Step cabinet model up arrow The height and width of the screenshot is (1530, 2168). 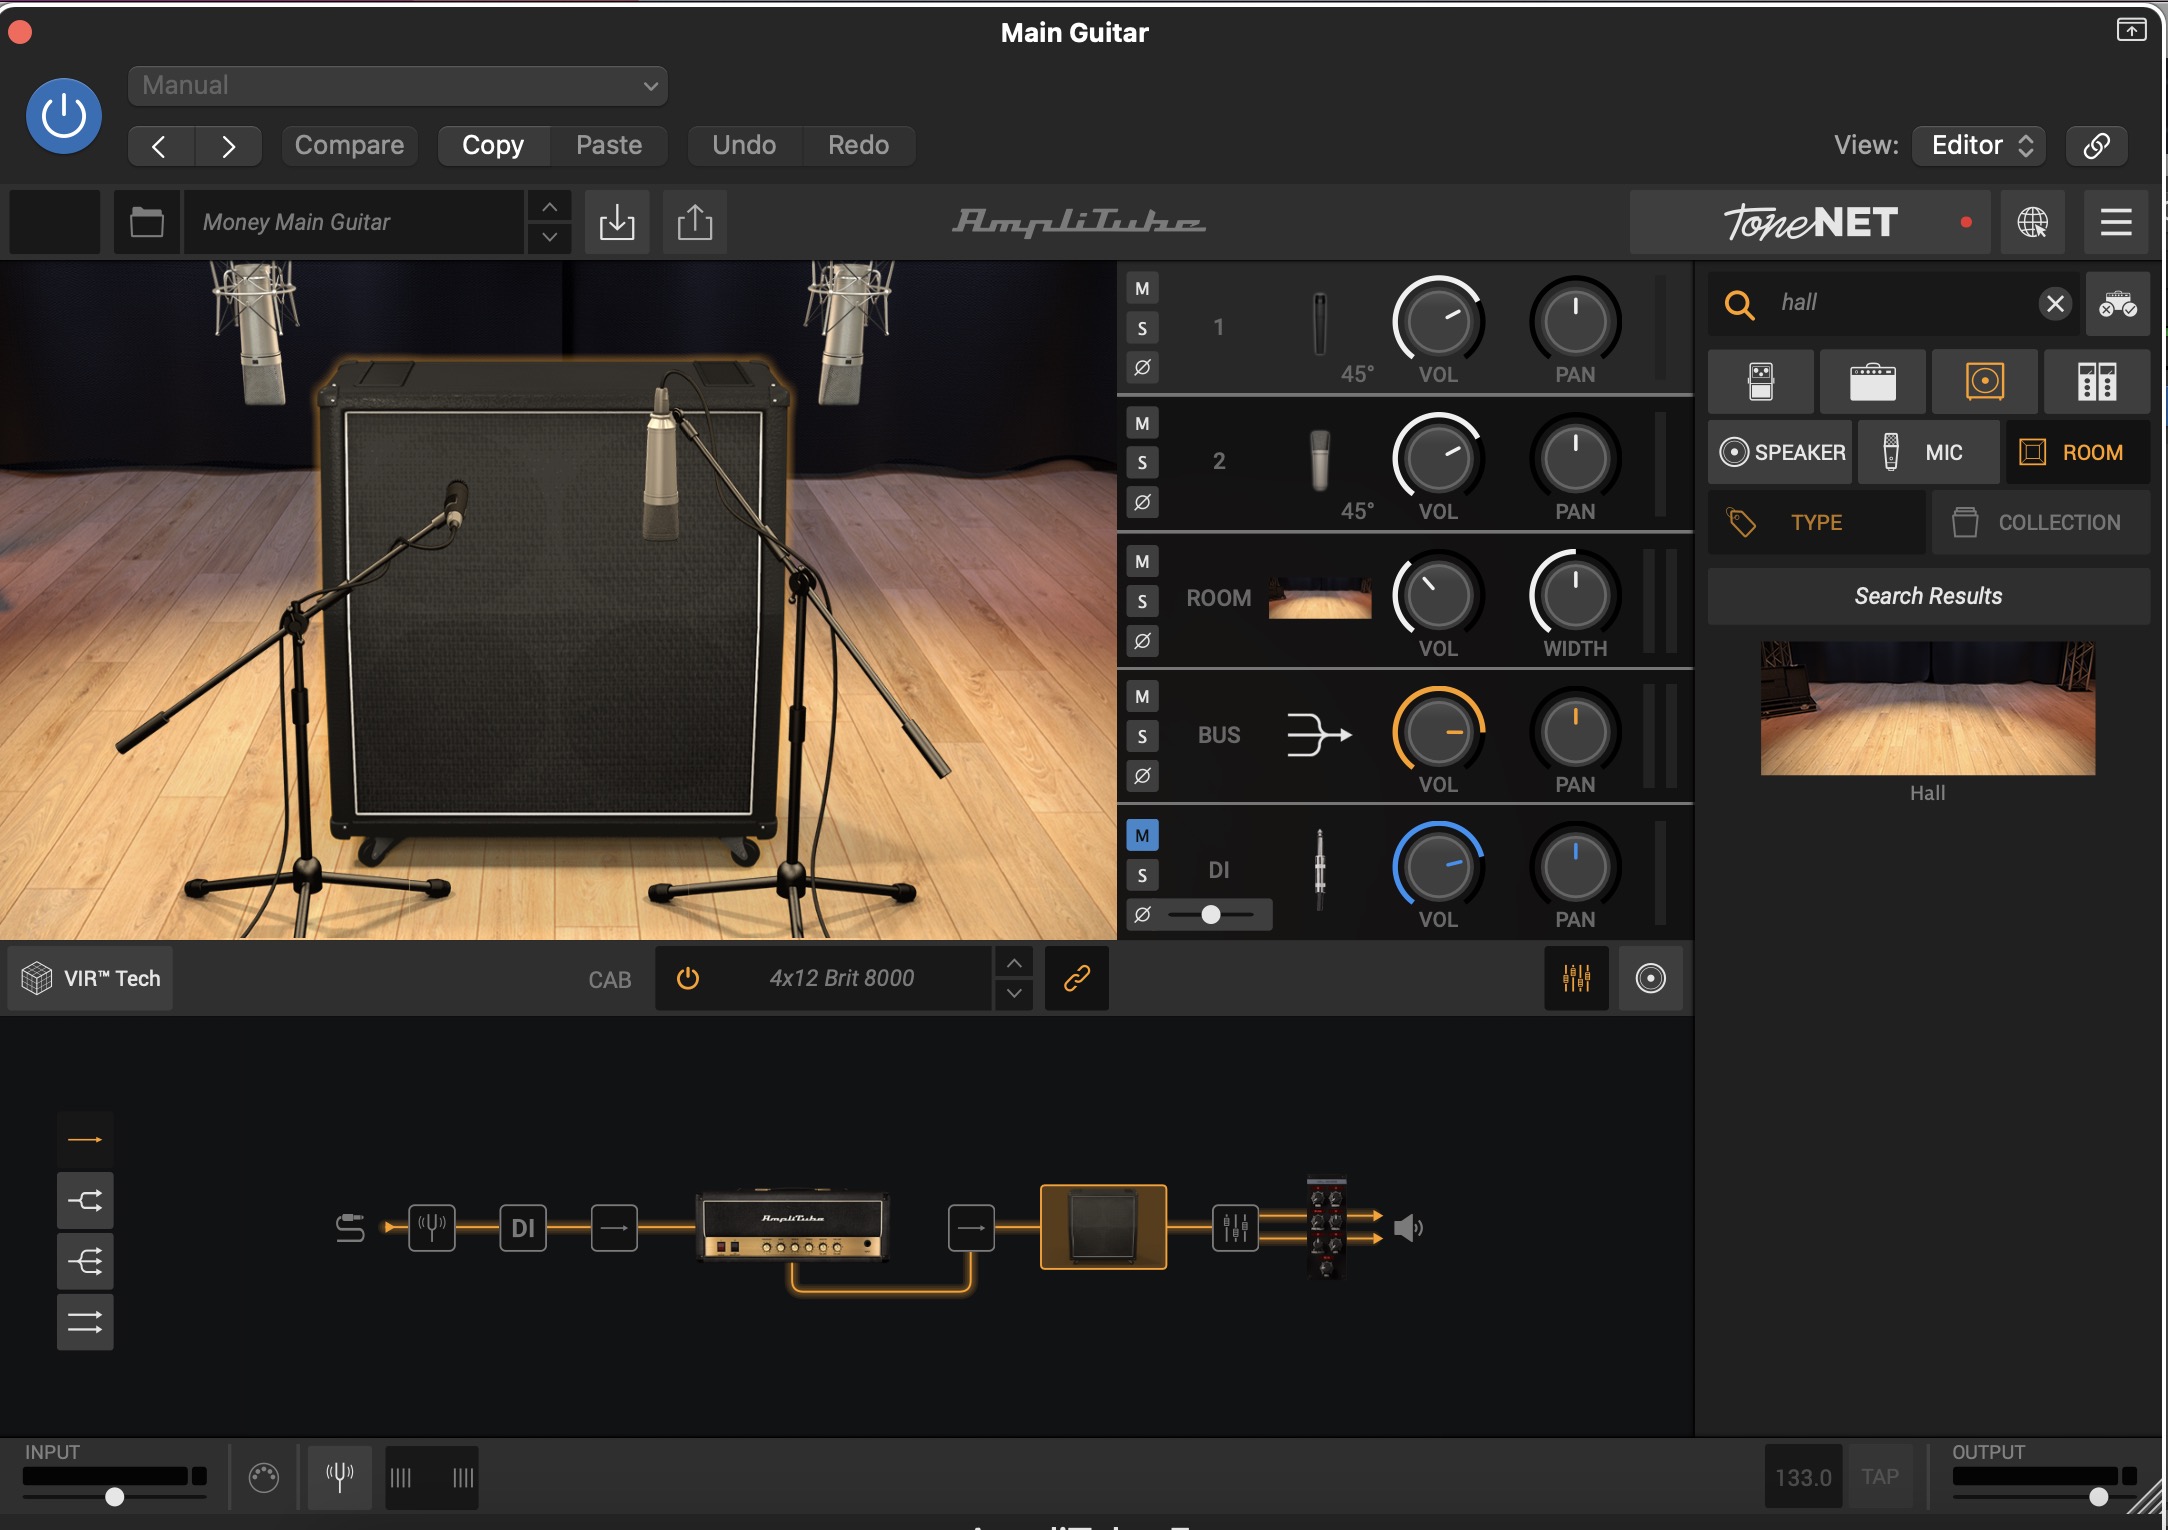pos(1014,964)
